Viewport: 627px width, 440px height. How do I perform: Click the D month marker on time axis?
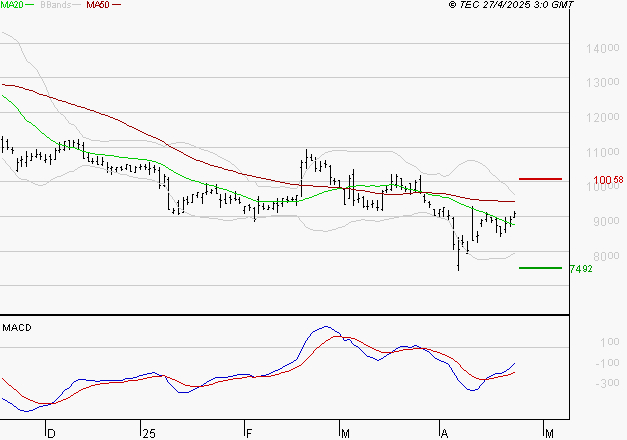coord(52,433)
